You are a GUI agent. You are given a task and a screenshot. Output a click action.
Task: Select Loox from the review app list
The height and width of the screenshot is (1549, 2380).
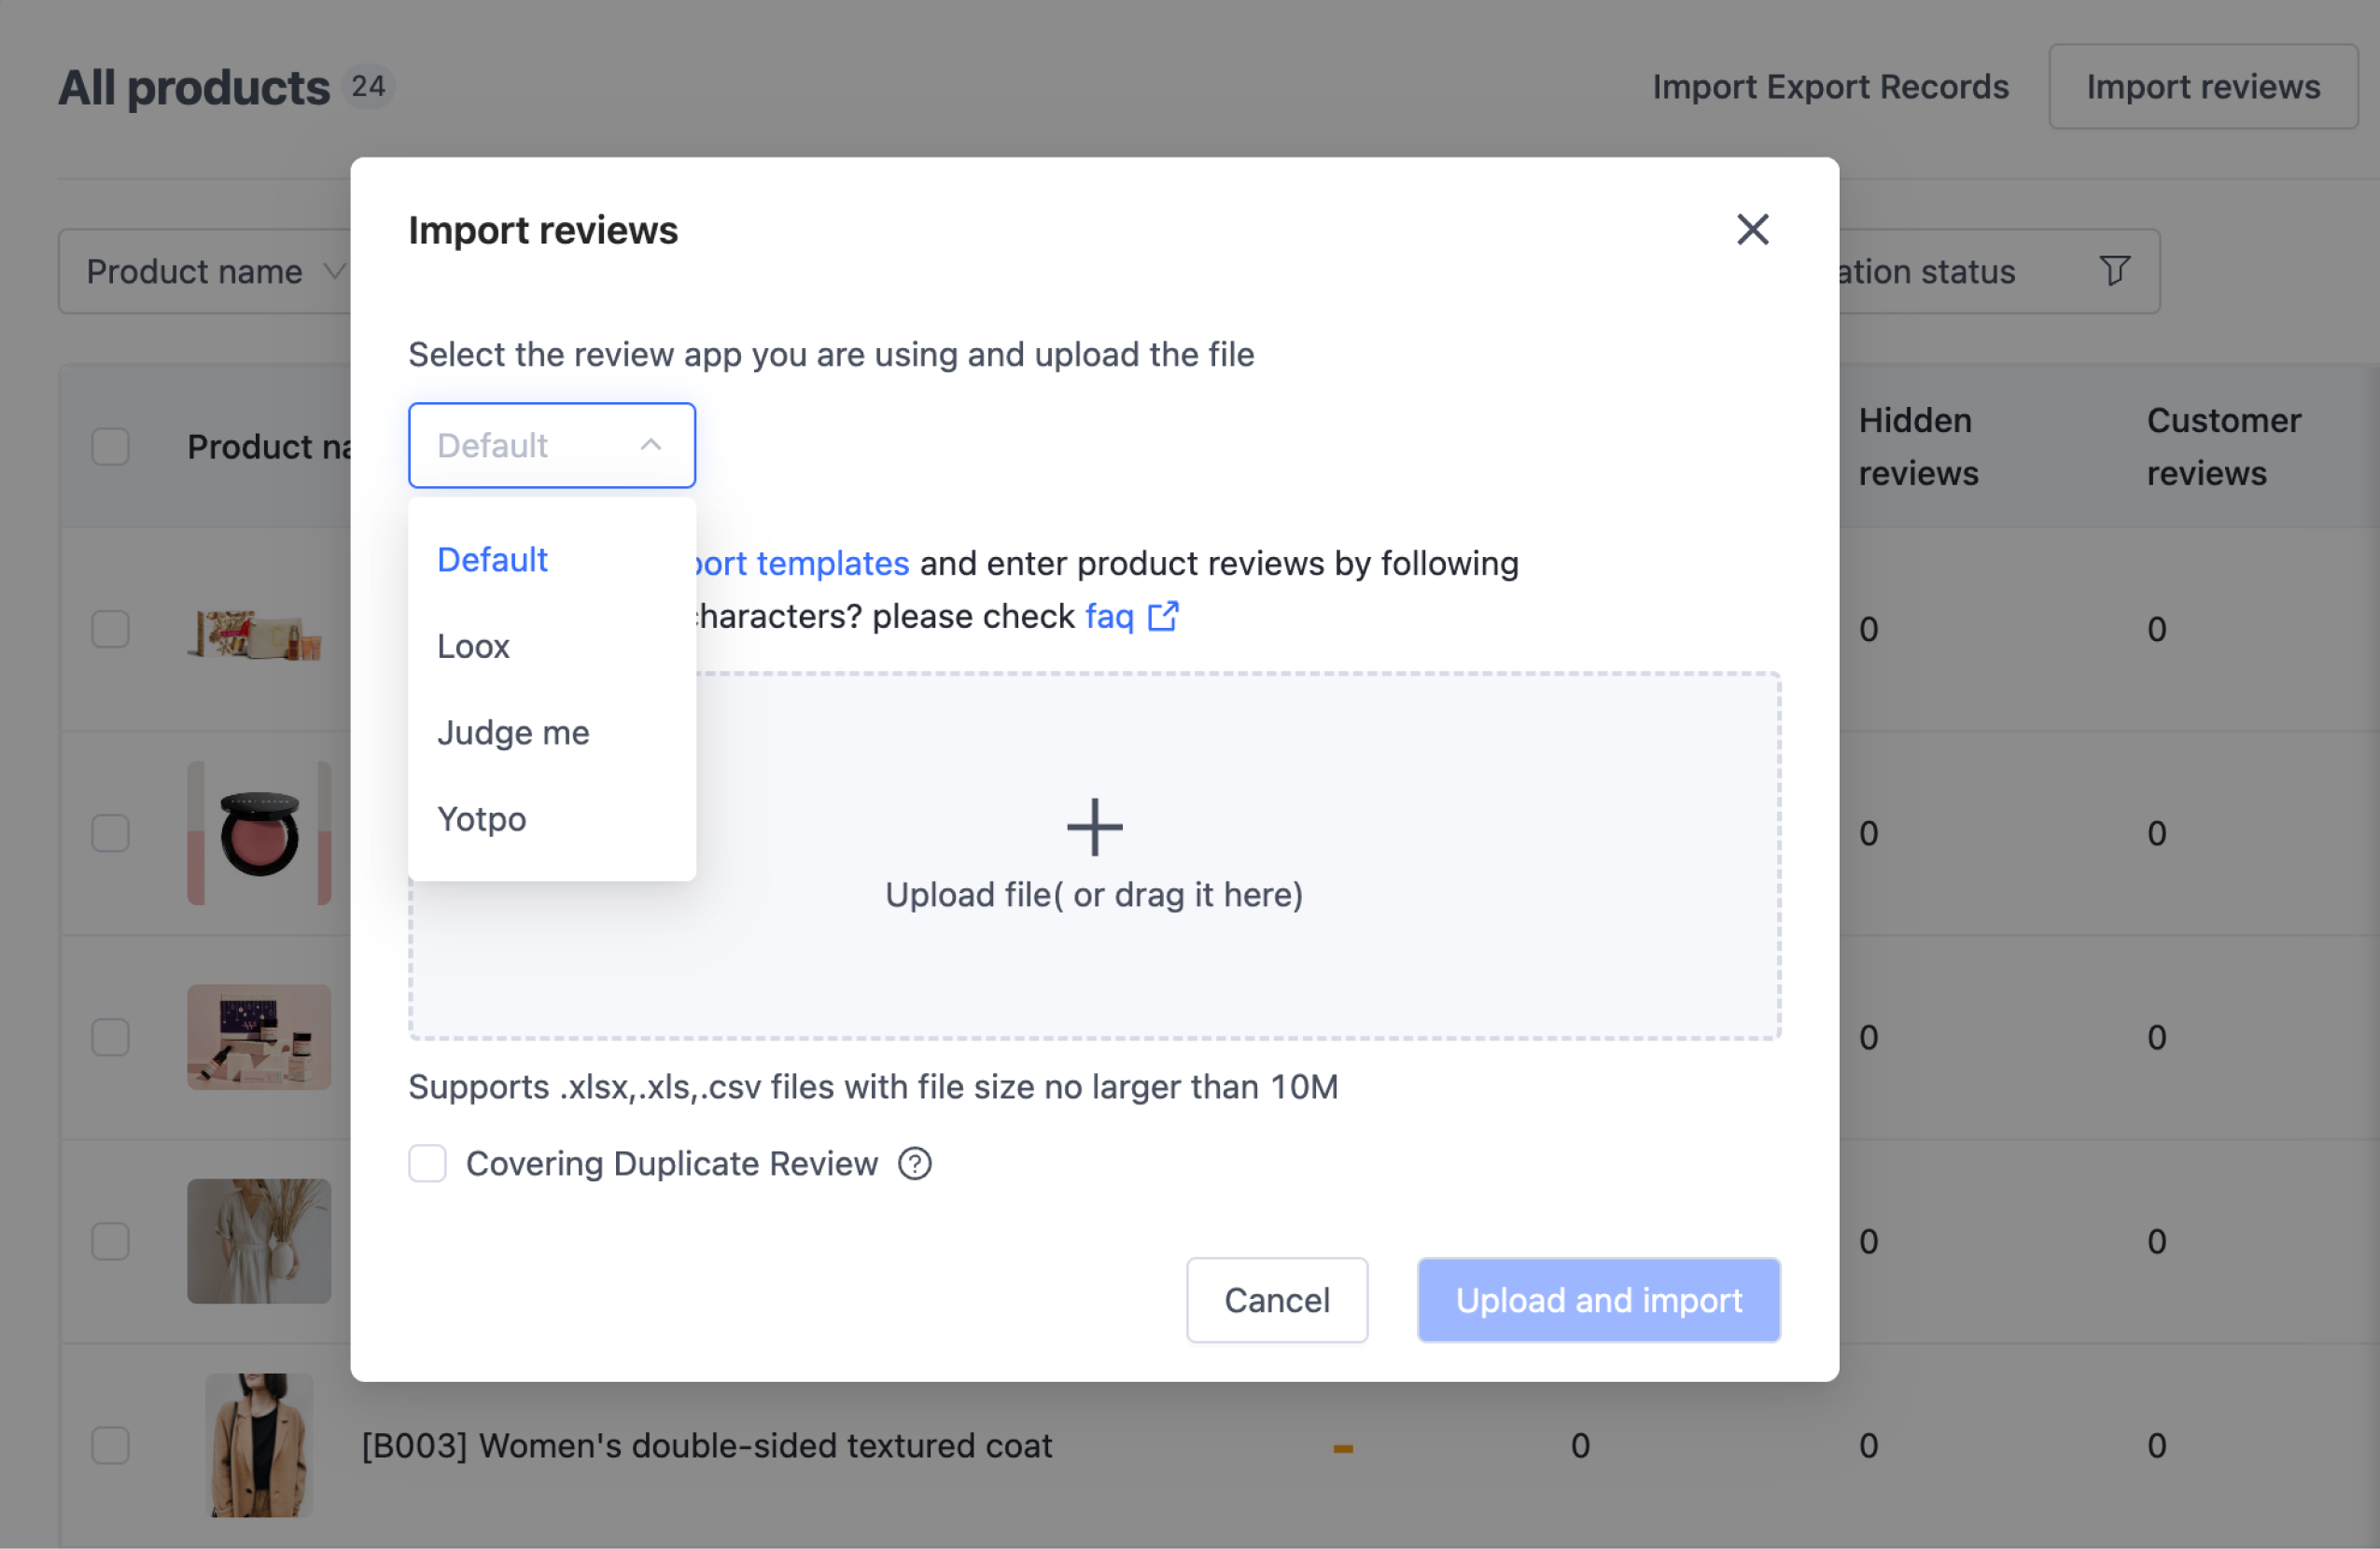[473, 647]
